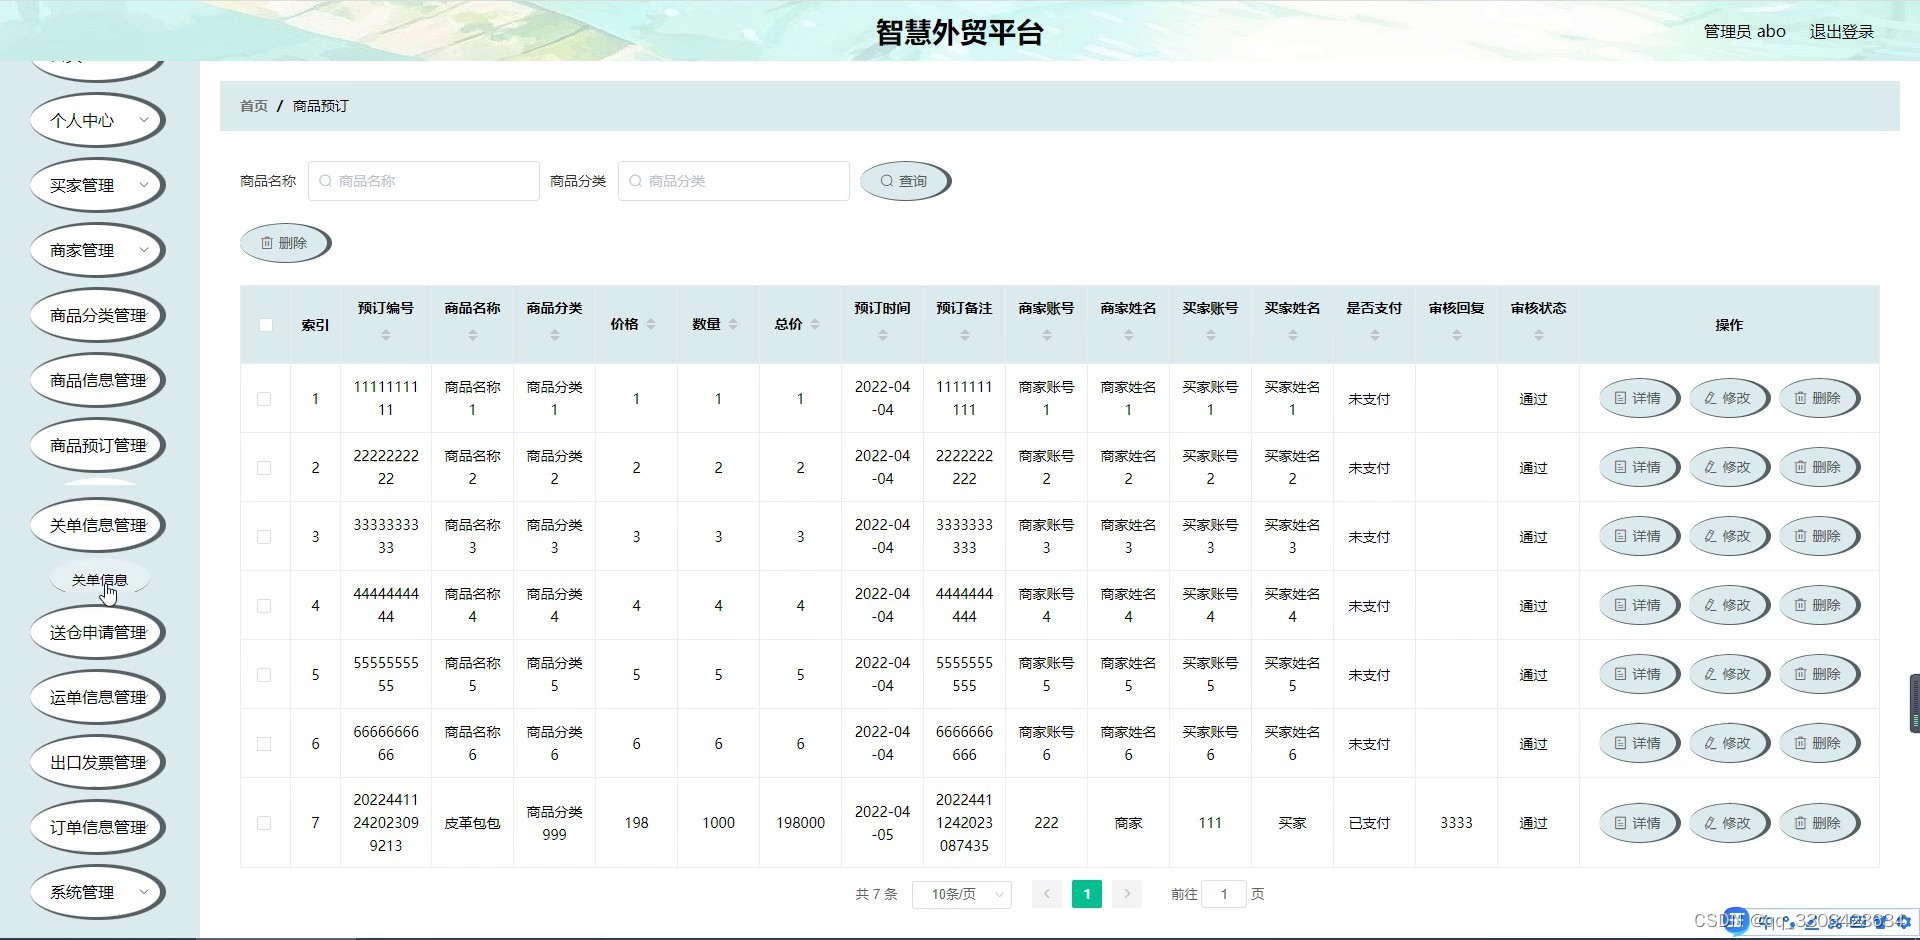Open 详情 for order row 1
The height and width of the screenshot is (940, 1920).
[1637, 398]
